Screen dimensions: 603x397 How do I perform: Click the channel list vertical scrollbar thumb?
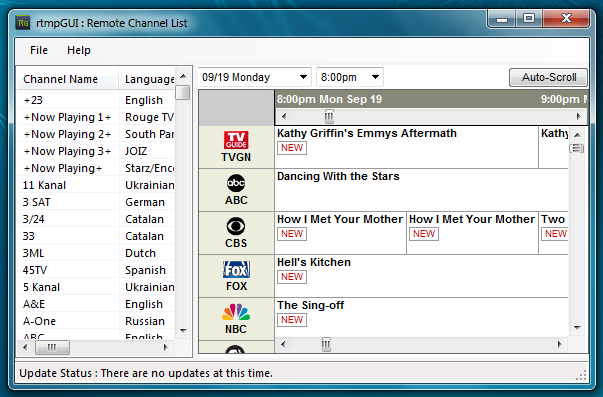(x=183, y=92)
